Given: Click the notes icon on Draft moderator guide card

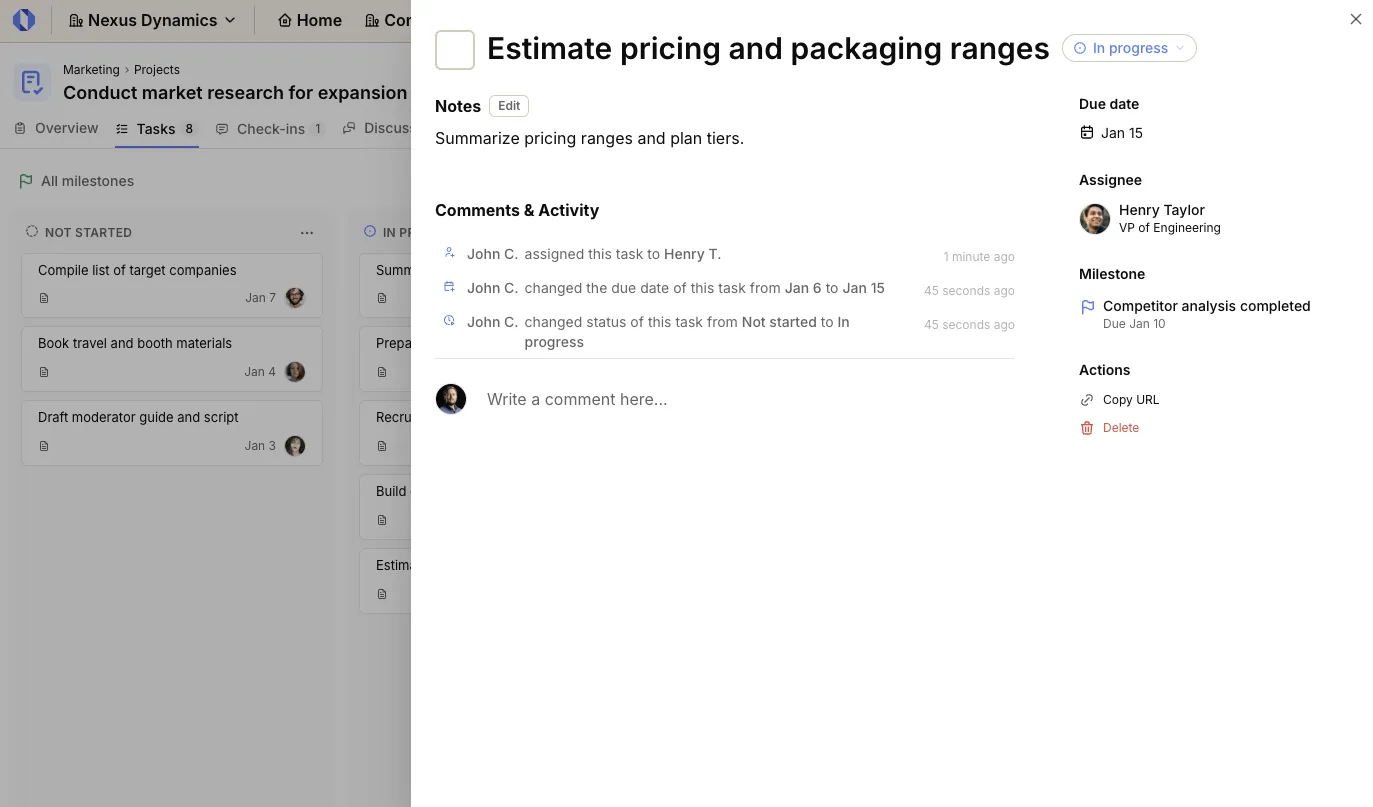Looking at the screenshot, I should (x=44, y=446).
